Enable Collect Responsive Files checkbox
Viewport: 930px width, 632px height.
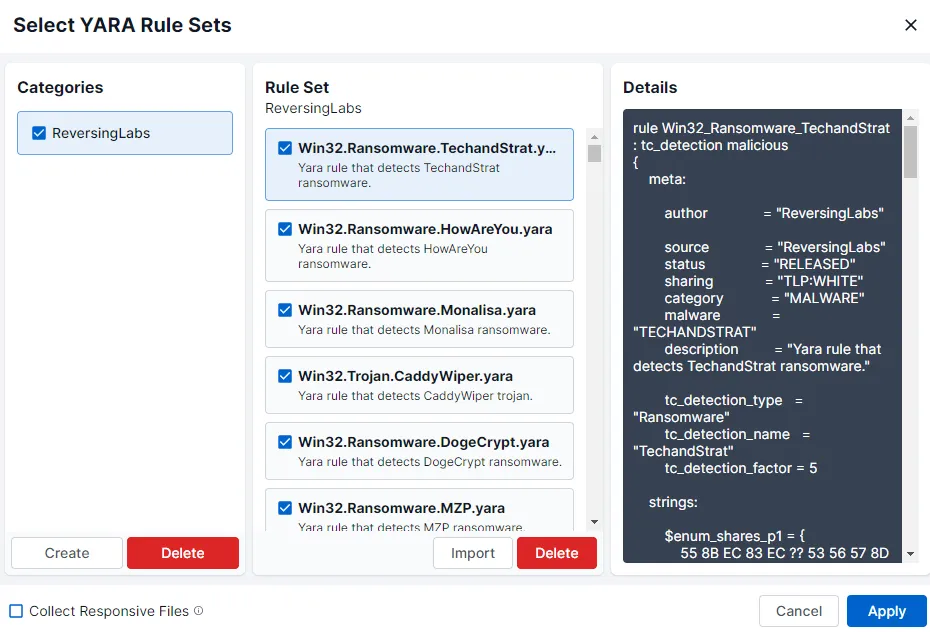pos(16,611)
